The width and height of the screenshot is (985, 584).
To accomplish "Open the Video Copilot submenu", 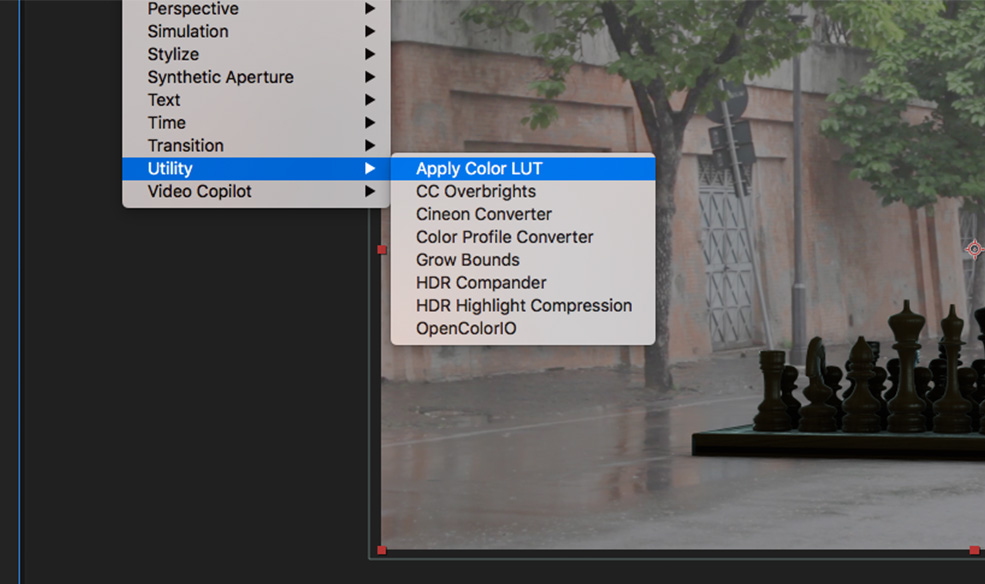I will point(256,192).
